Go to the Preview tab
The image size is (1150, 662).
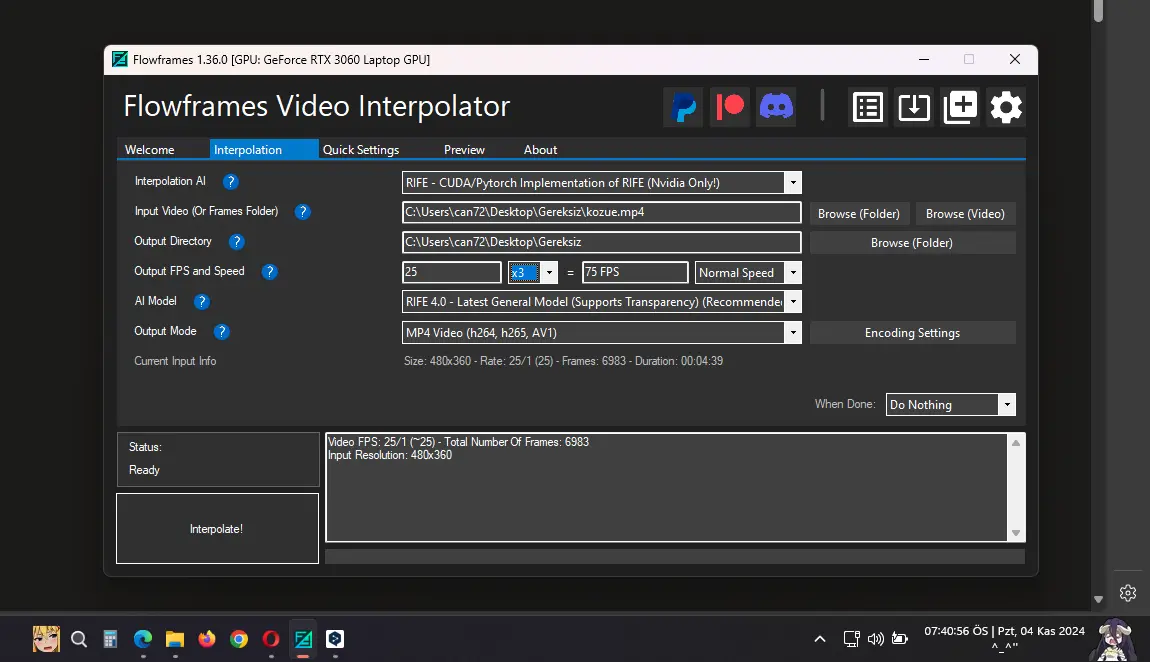coord(464,150)
